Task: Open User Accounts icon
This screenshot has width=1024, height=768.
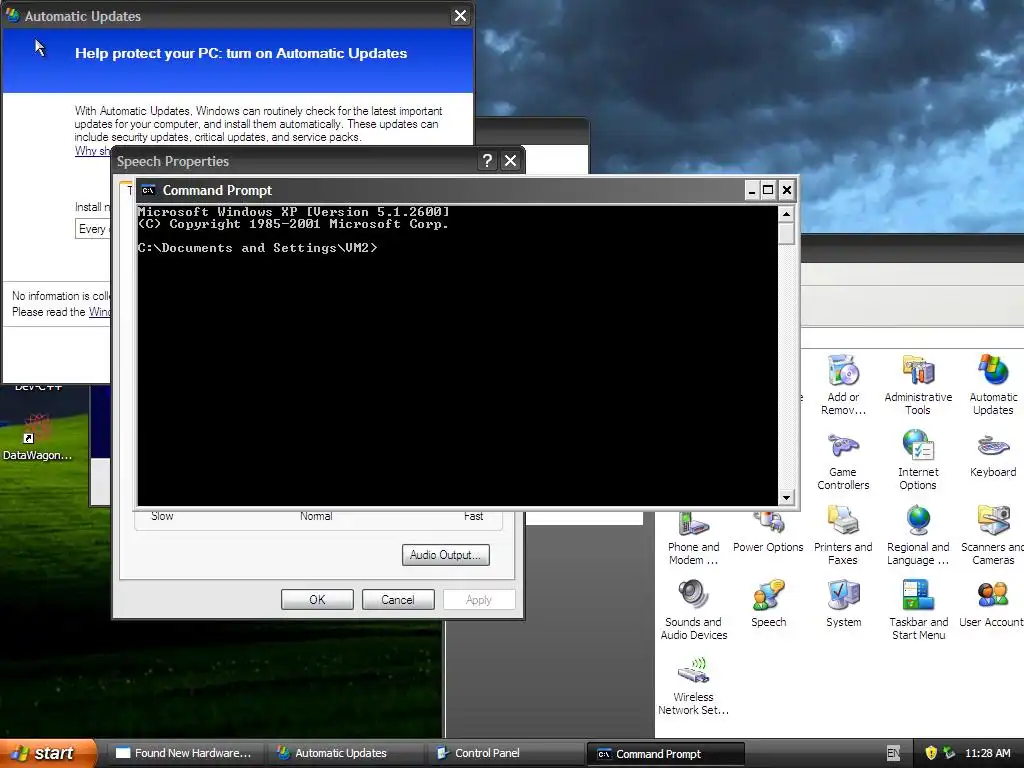Action: point(993,604)
